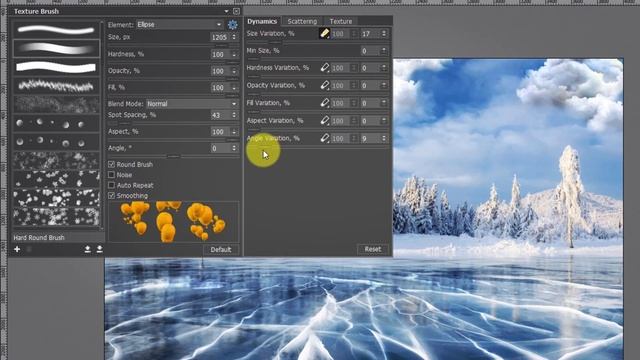640x360 pixels.
Task: Open the Blend Mode Normal dropdown
Action: click(192, 104)
